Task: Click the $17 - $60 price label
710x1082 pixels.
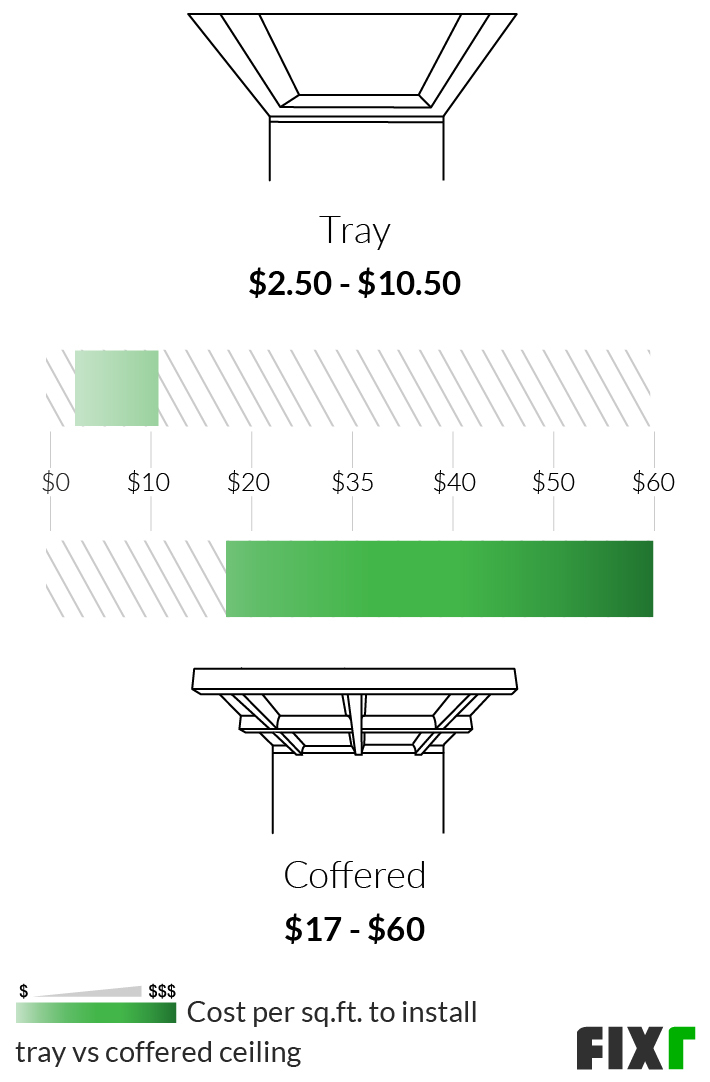Action: pyautogui.click(x=355, y=929)
